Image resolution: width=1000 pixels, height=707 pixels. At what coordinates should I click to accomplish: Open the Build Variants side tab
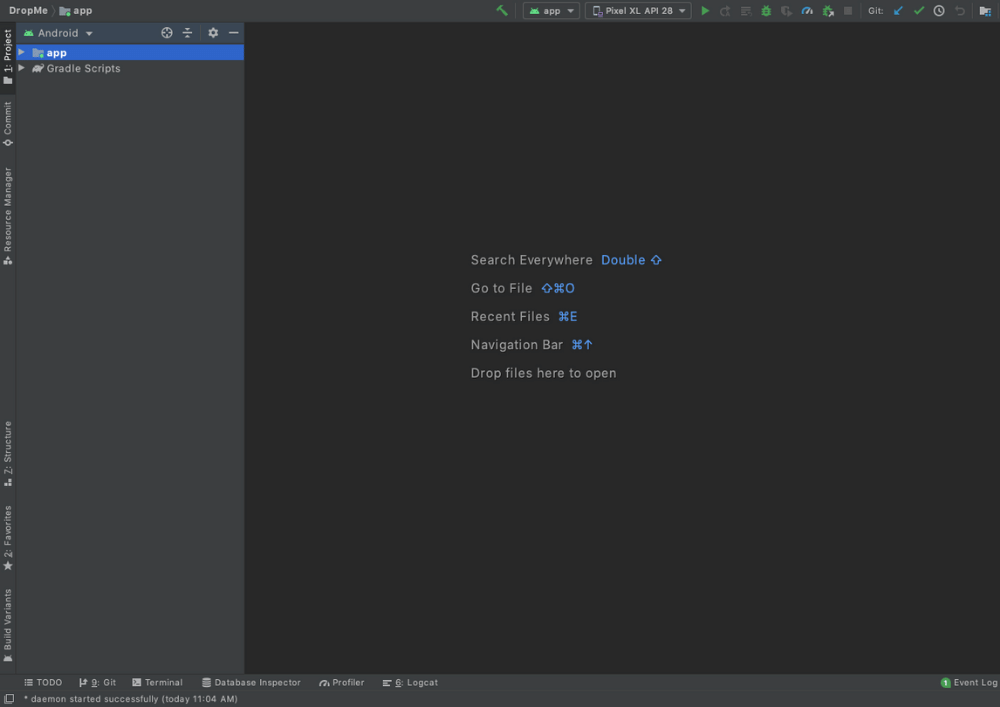8,625
